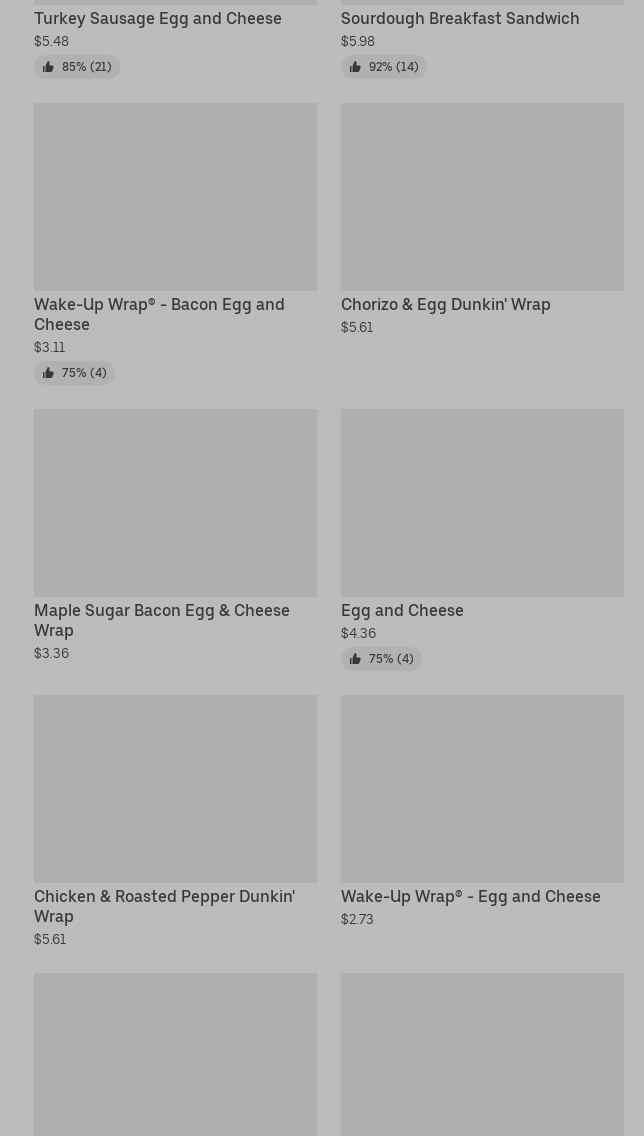Open the Turkey Sausage Egg and Cheese title
Image resolution: width=644 pixels, height=1136 pixels.
158,18
